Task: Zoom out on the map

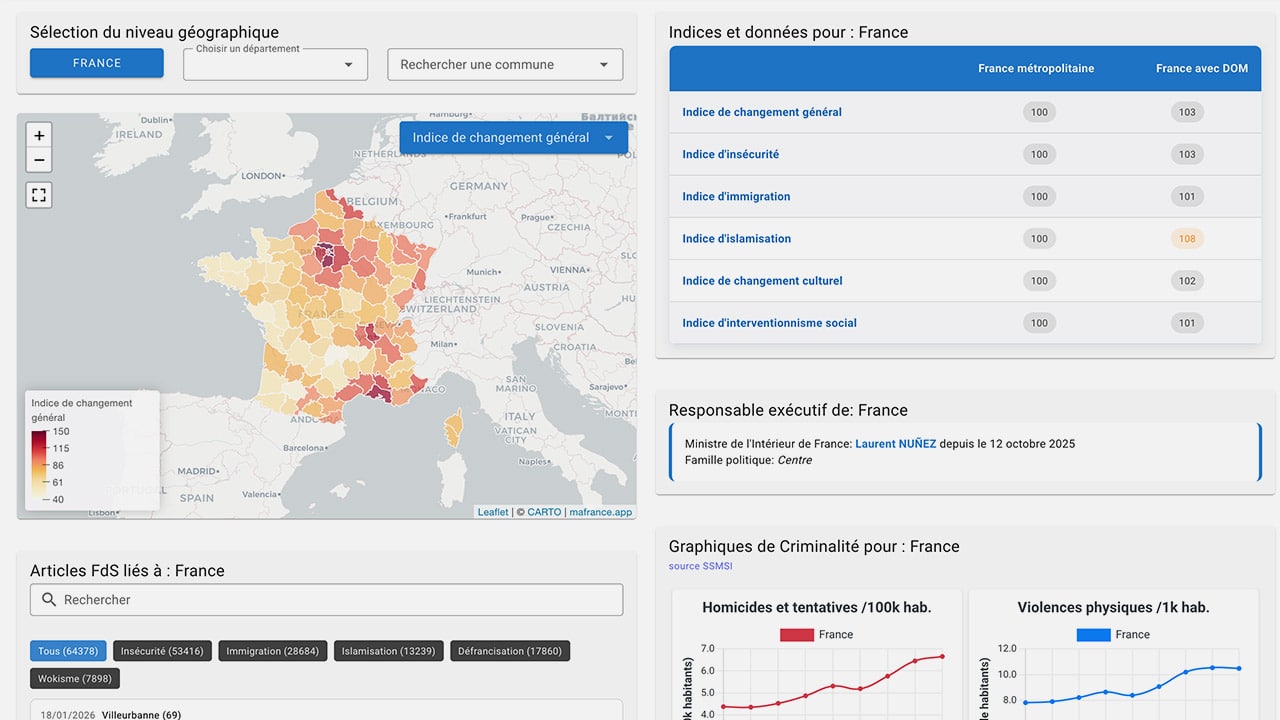Action: pyautogui.click(x=38, y=159)
